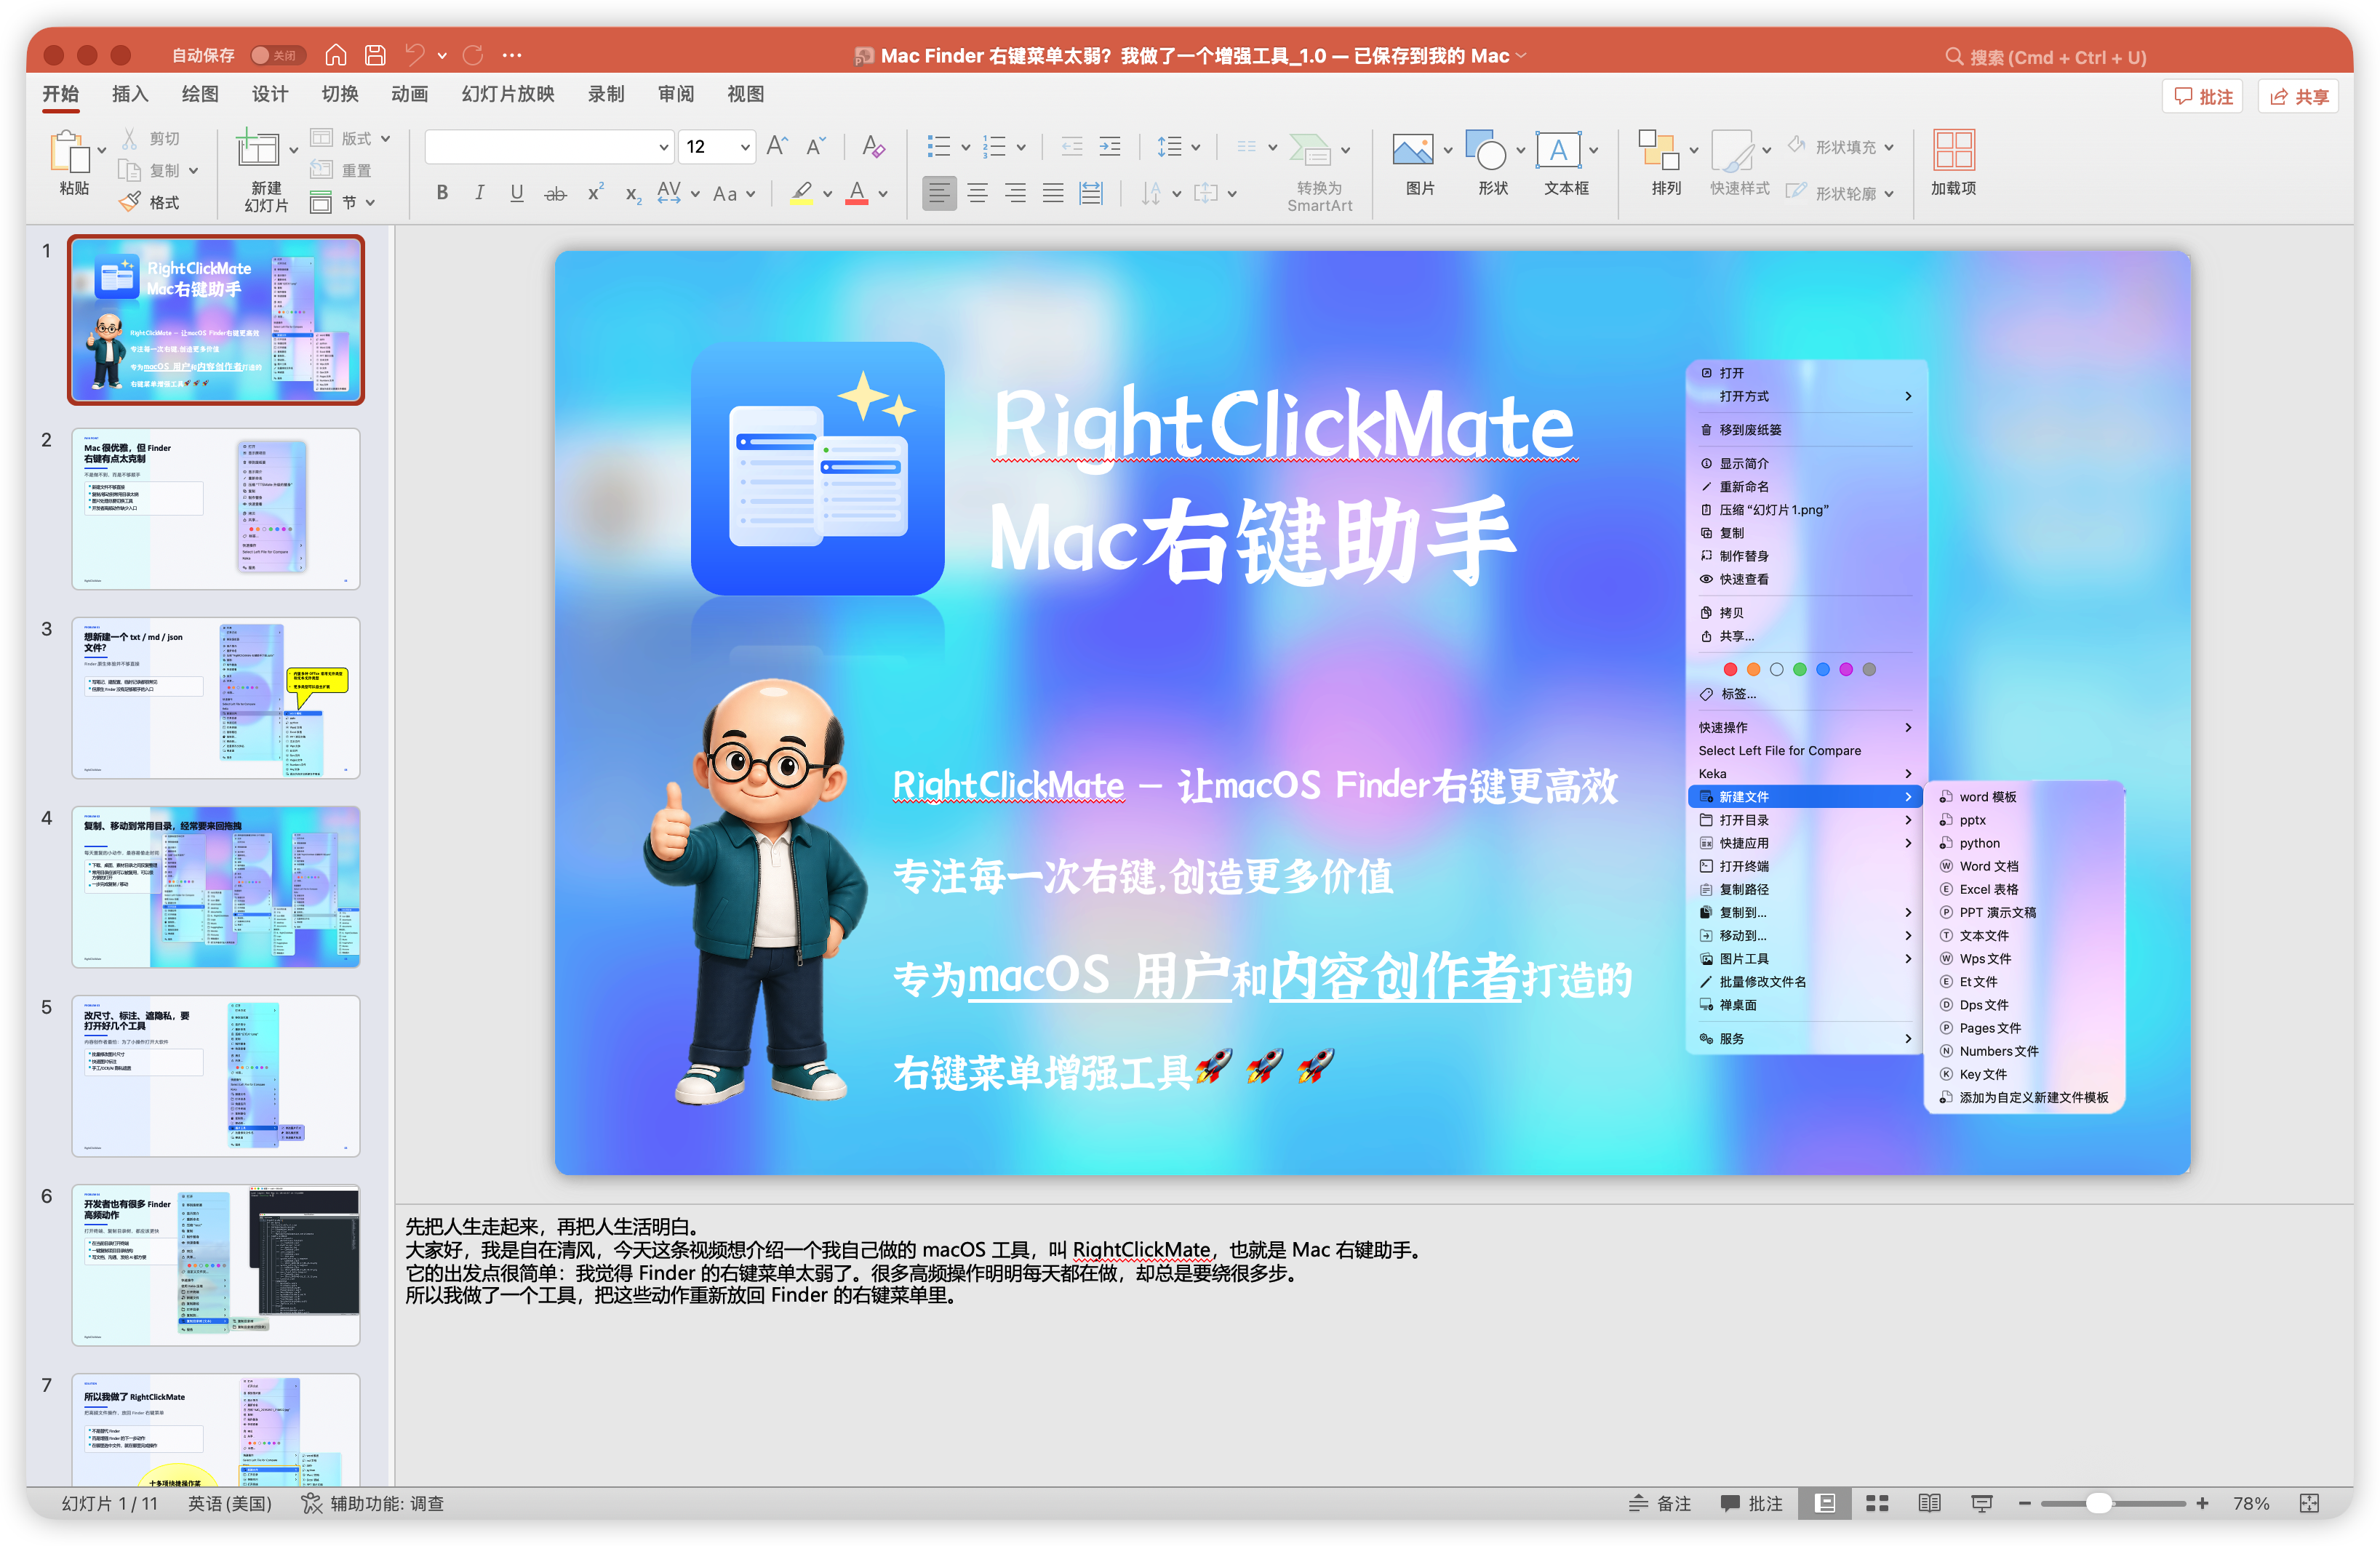Switch to slide sorter view

(x=1877, y=1503)
